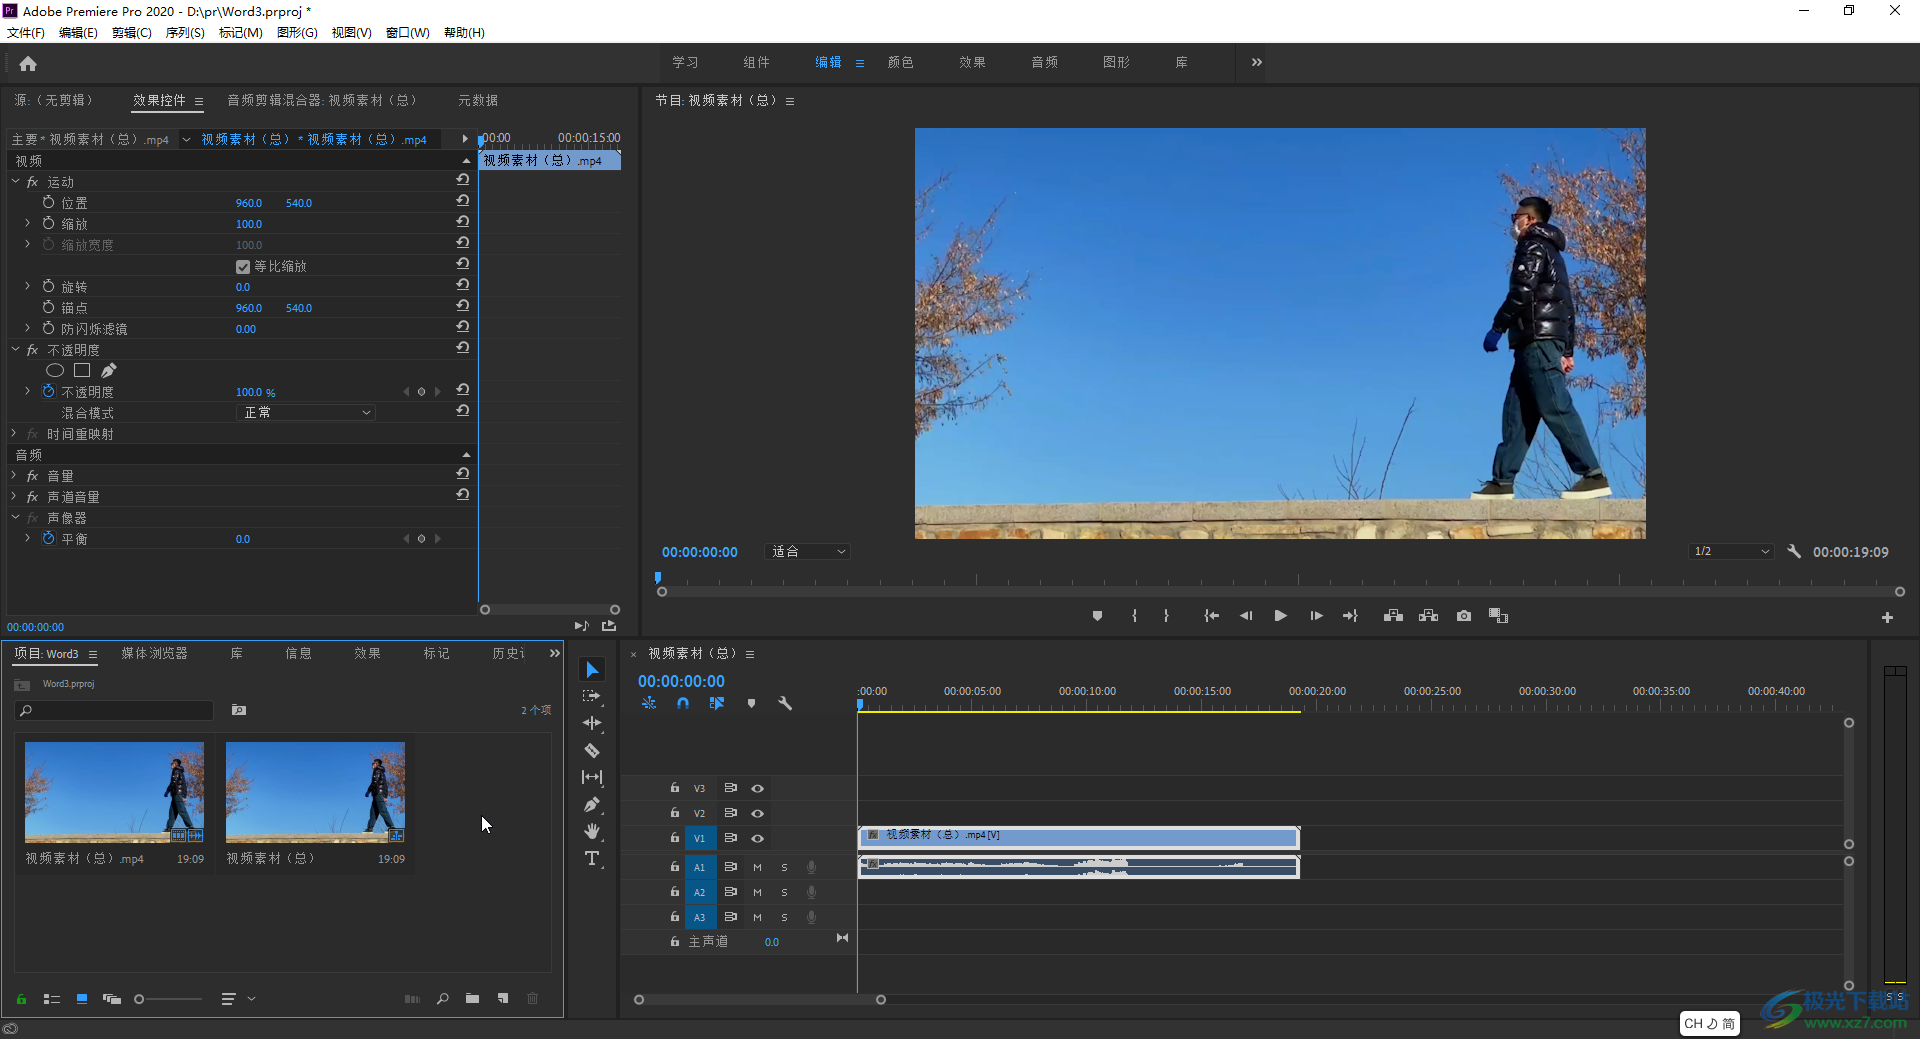
Task: Select the Type tool
Action: tap(592, 858)
